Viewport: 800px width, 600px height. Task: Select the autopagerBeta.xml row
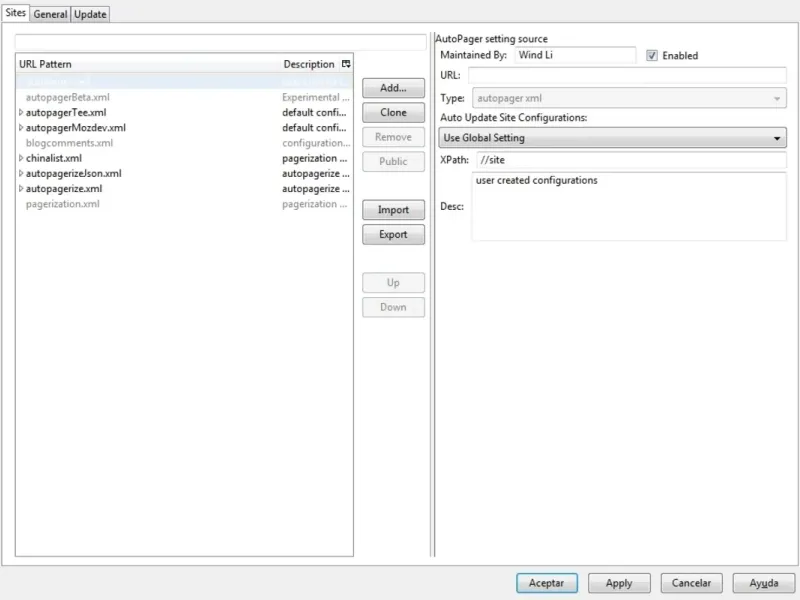point(184,97)
